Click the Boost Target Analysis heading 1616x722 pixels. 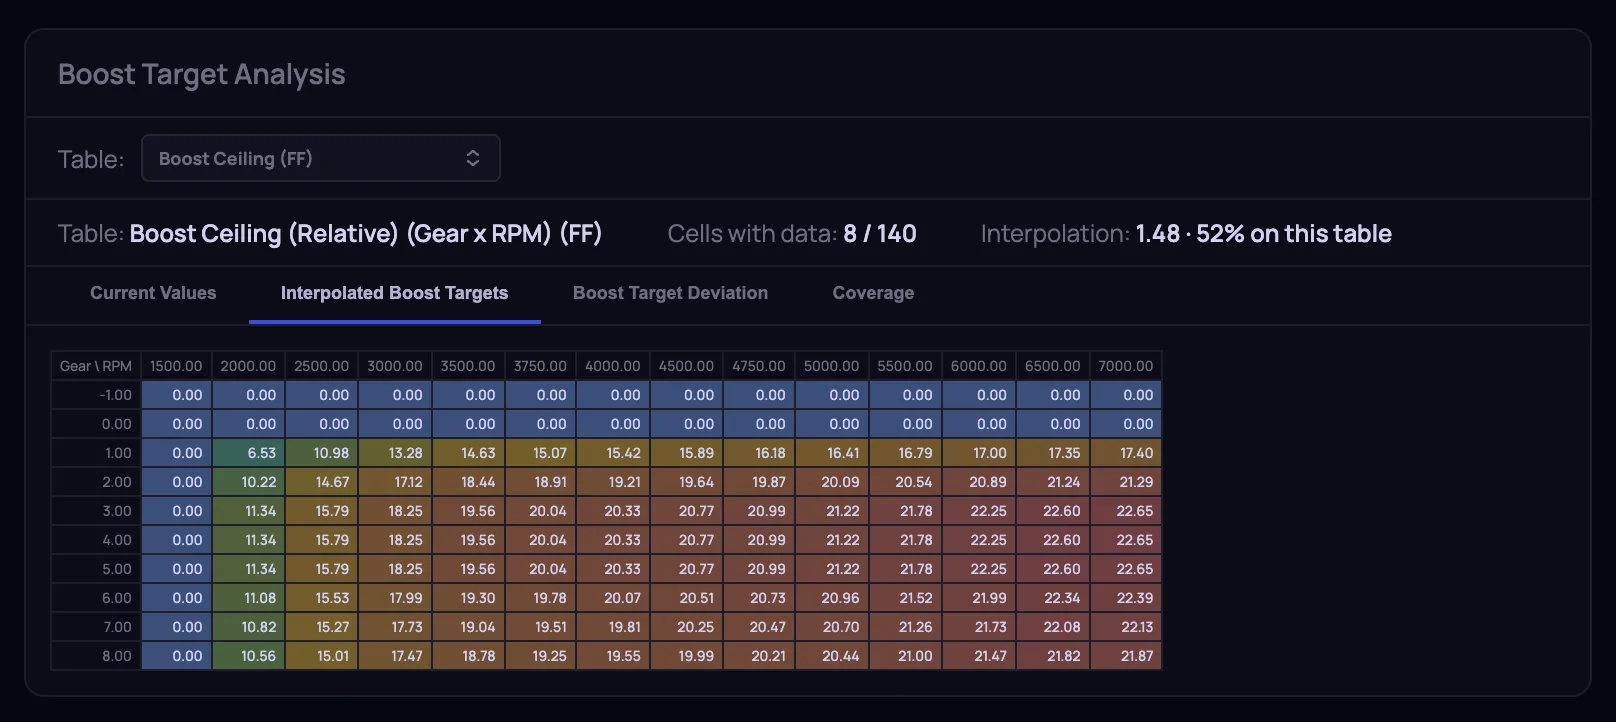[x=201, y=74]
